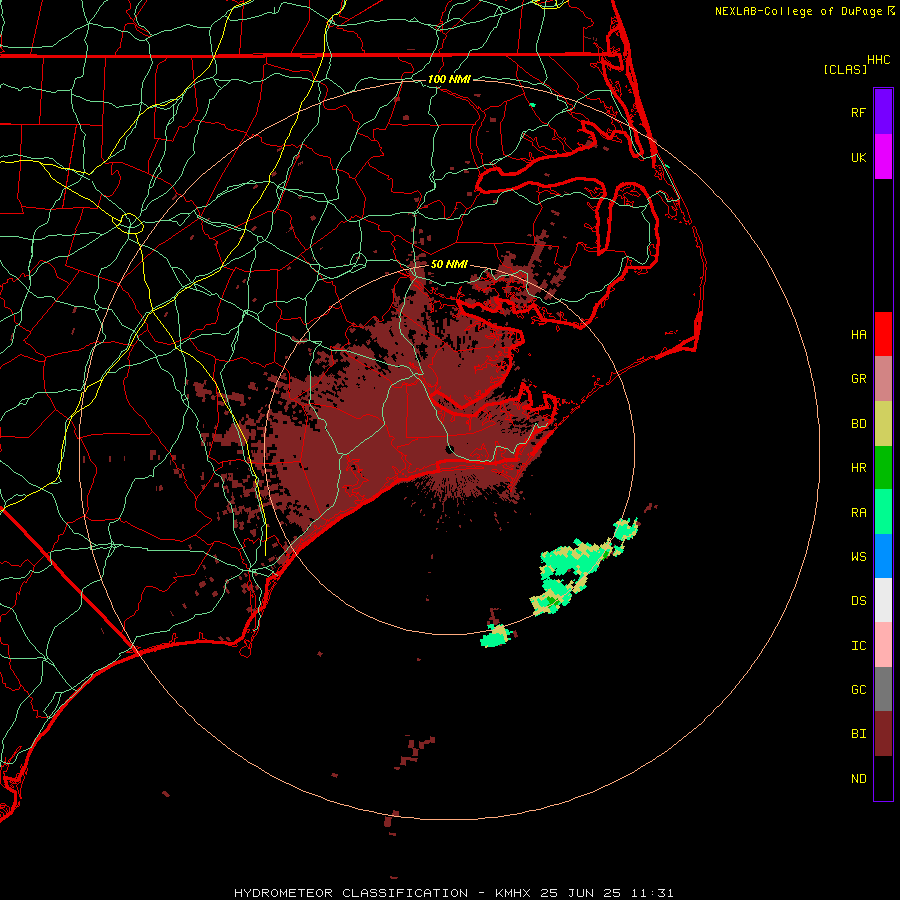Click the DS white legend swatch
The width and height of the screenshot is (900, 900).
[883, 600]
